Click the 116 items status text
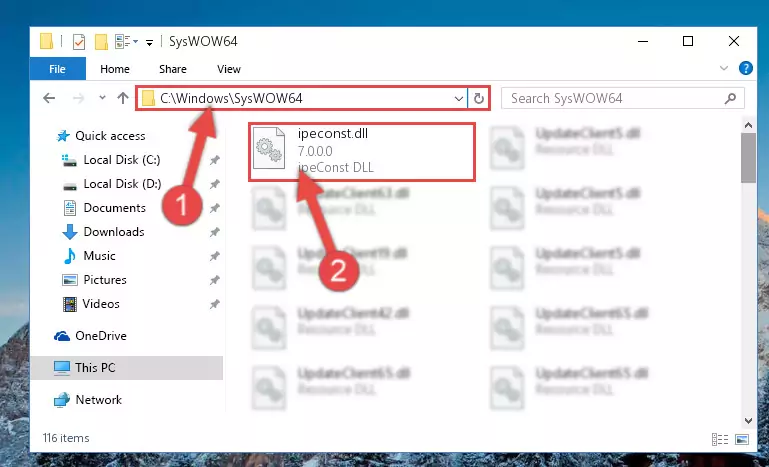This screenshot has height=467, width=769. 66,438
